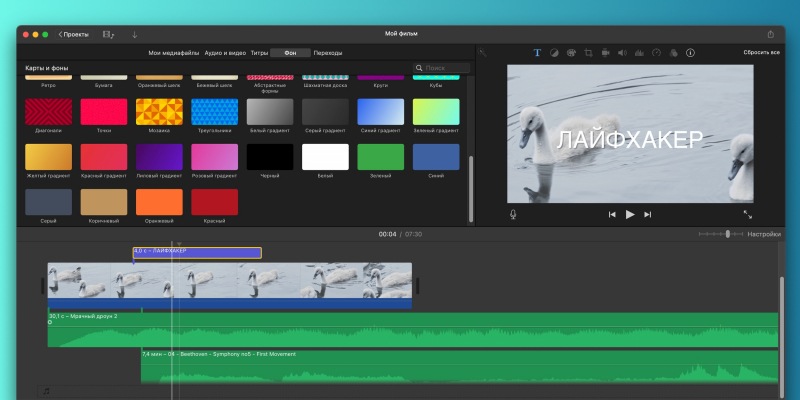Select the swans video clip in timeline
Viewport: 800px width, 400px height.
[x=230, y=285]
